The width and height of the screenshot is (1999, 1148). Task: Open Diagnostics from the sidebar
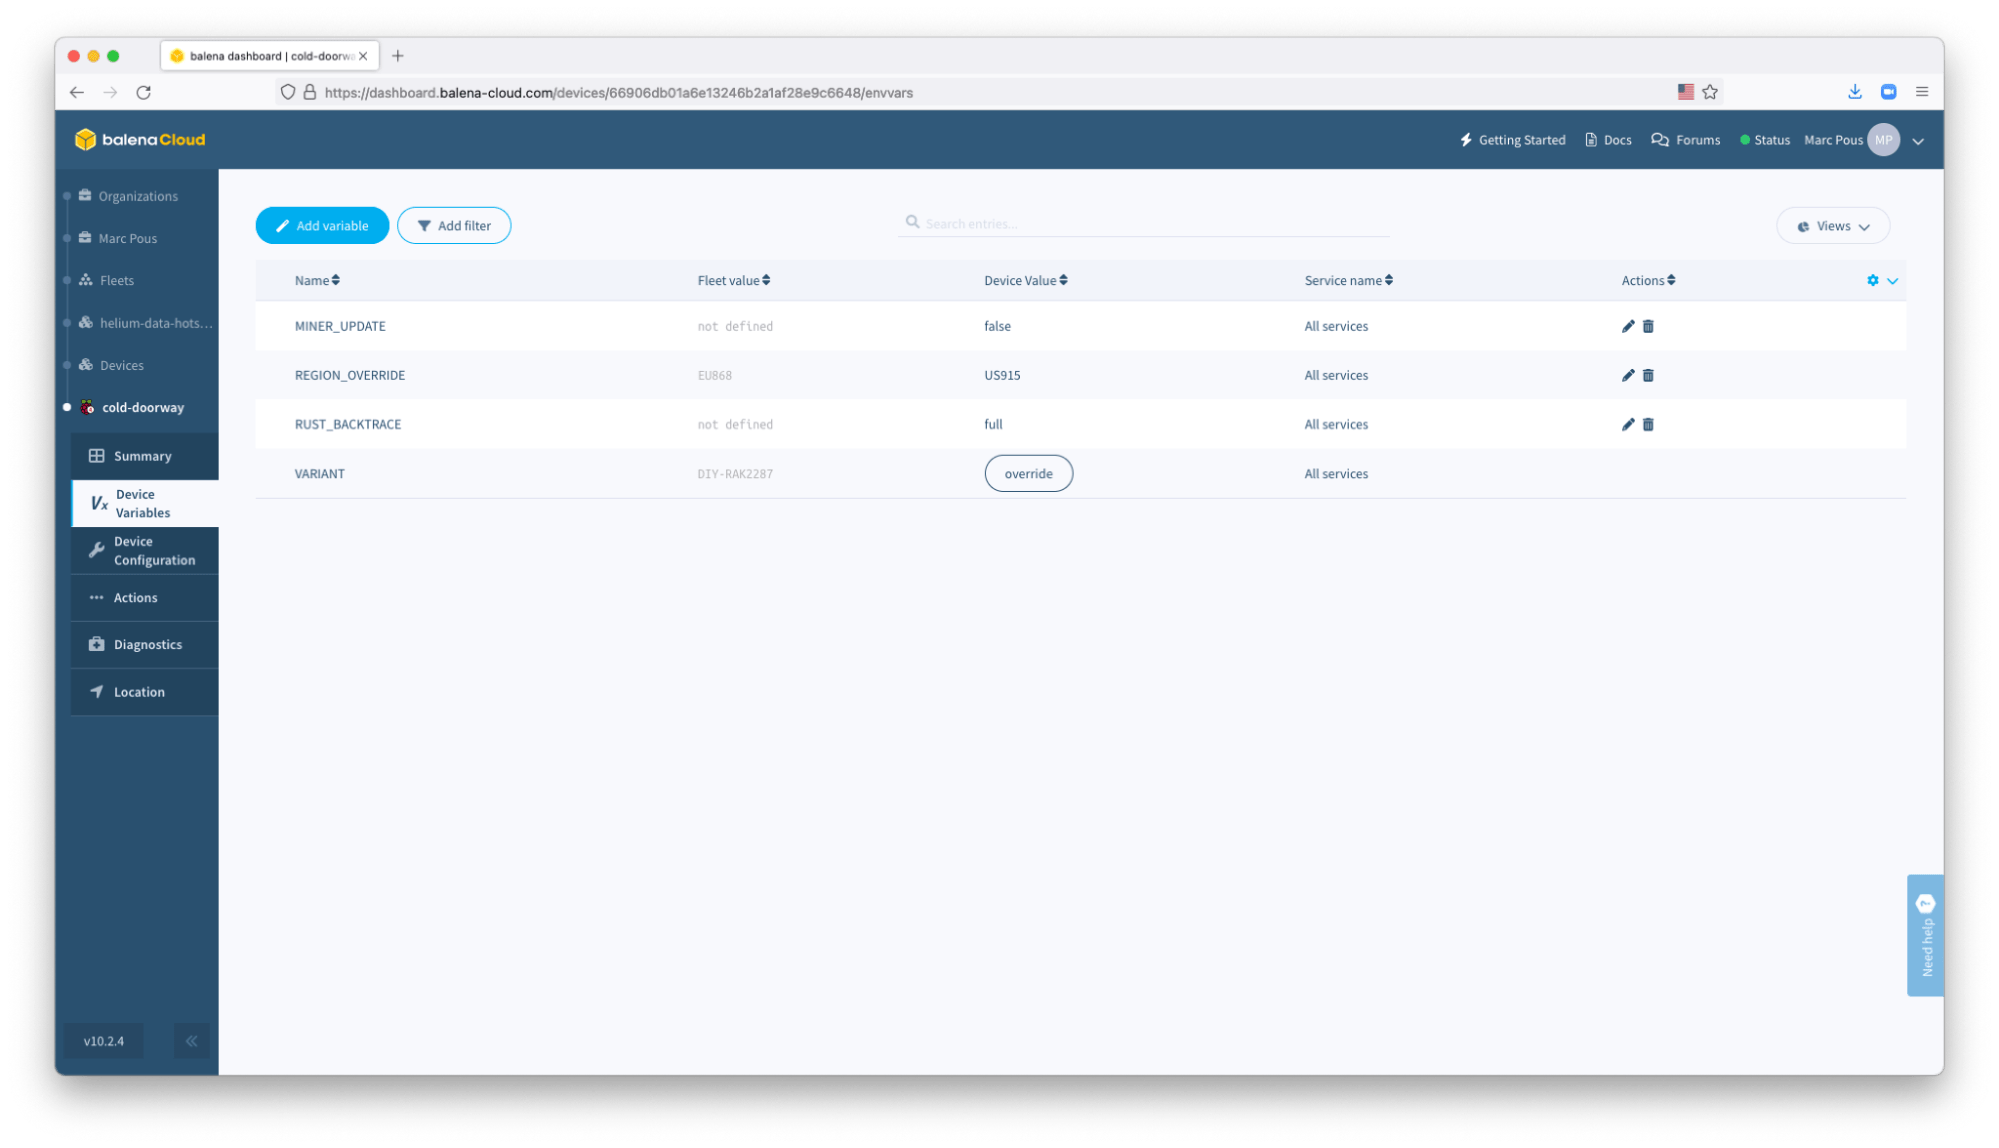click(x=147, y=644)
